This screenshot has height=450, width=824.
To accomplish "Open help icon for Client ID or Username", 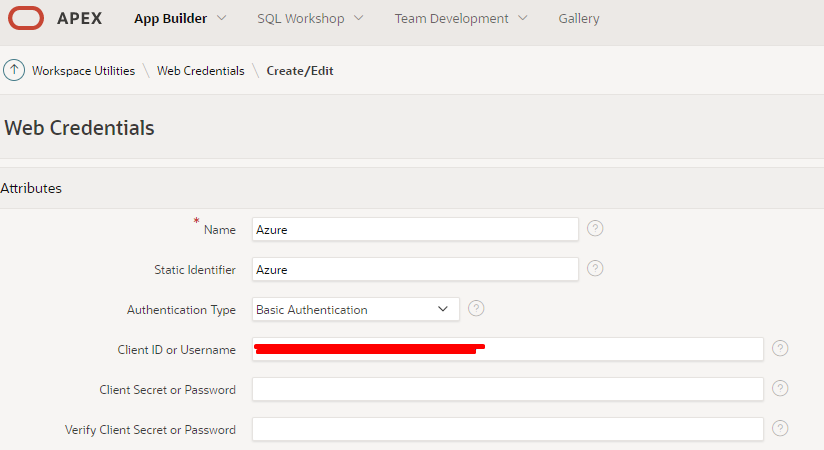I will click(781, 348).
